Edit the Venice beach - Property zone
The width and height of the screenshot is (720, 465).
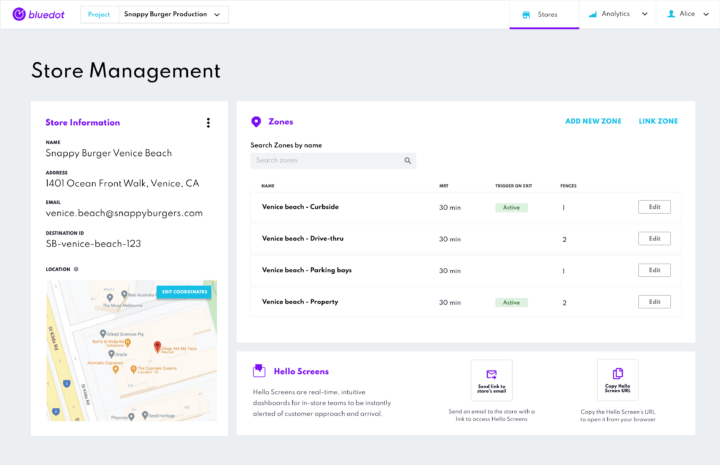coord(654,302)
